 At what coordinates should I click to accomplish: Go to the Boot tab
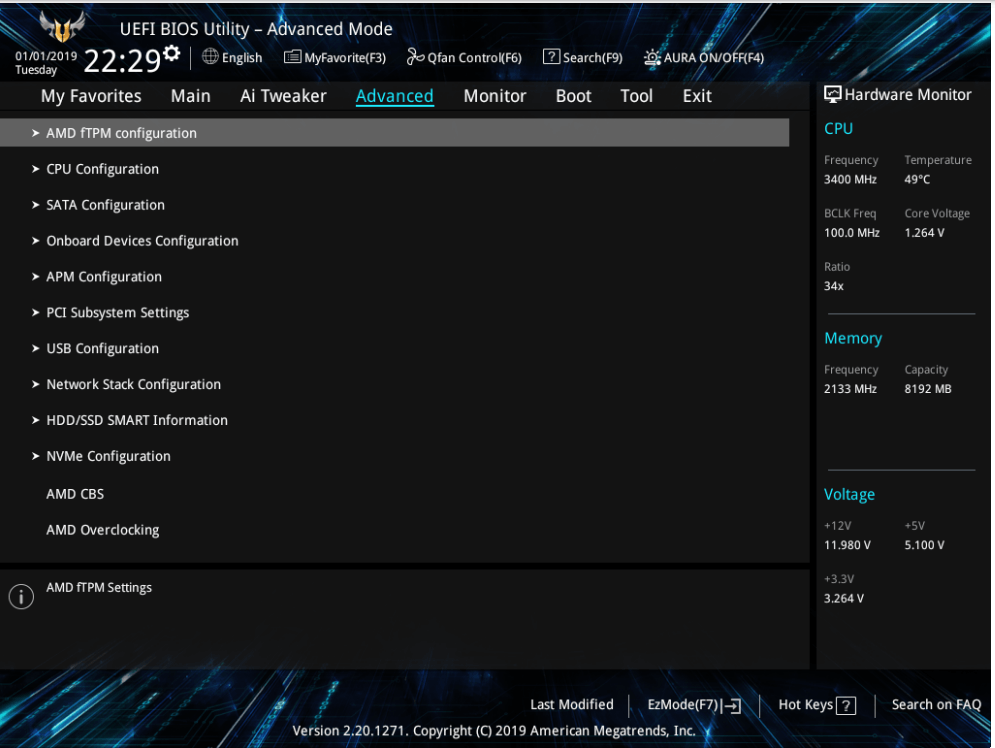coord(574,96)
